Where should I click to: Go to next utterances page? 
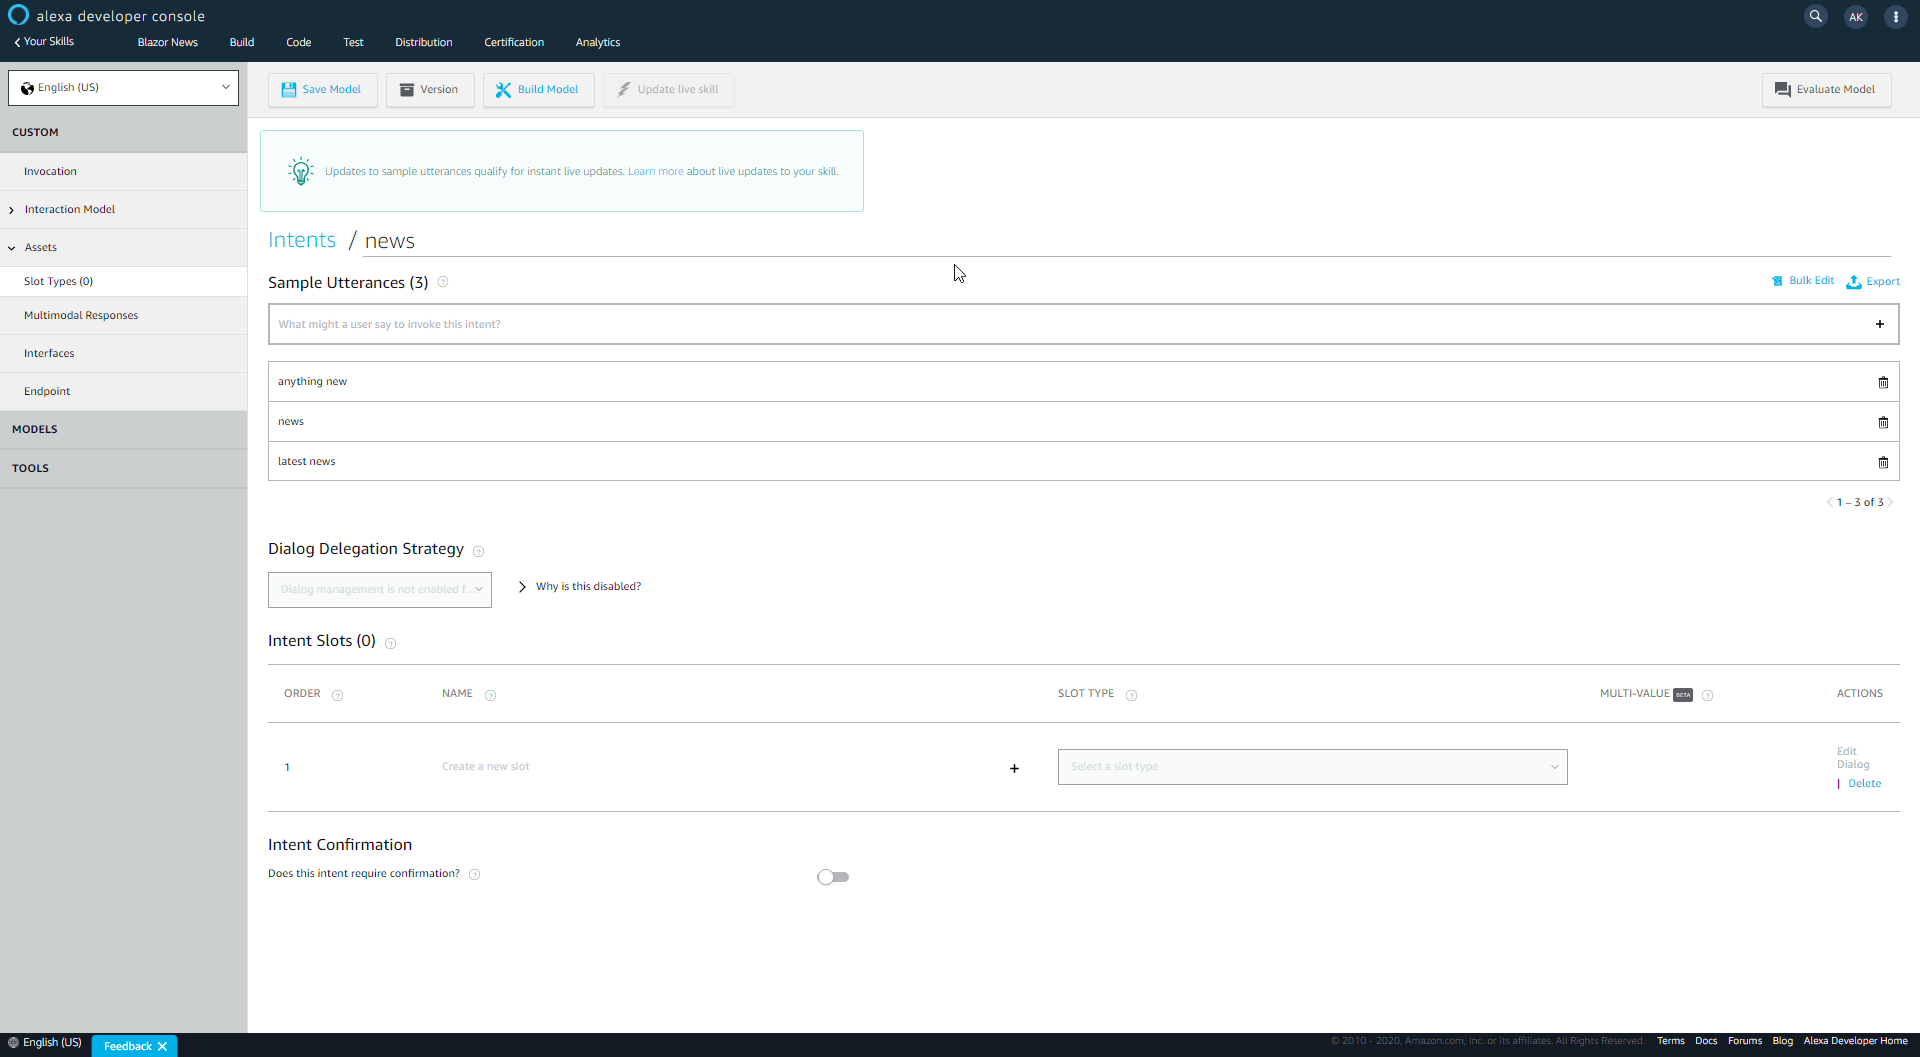1890,502
